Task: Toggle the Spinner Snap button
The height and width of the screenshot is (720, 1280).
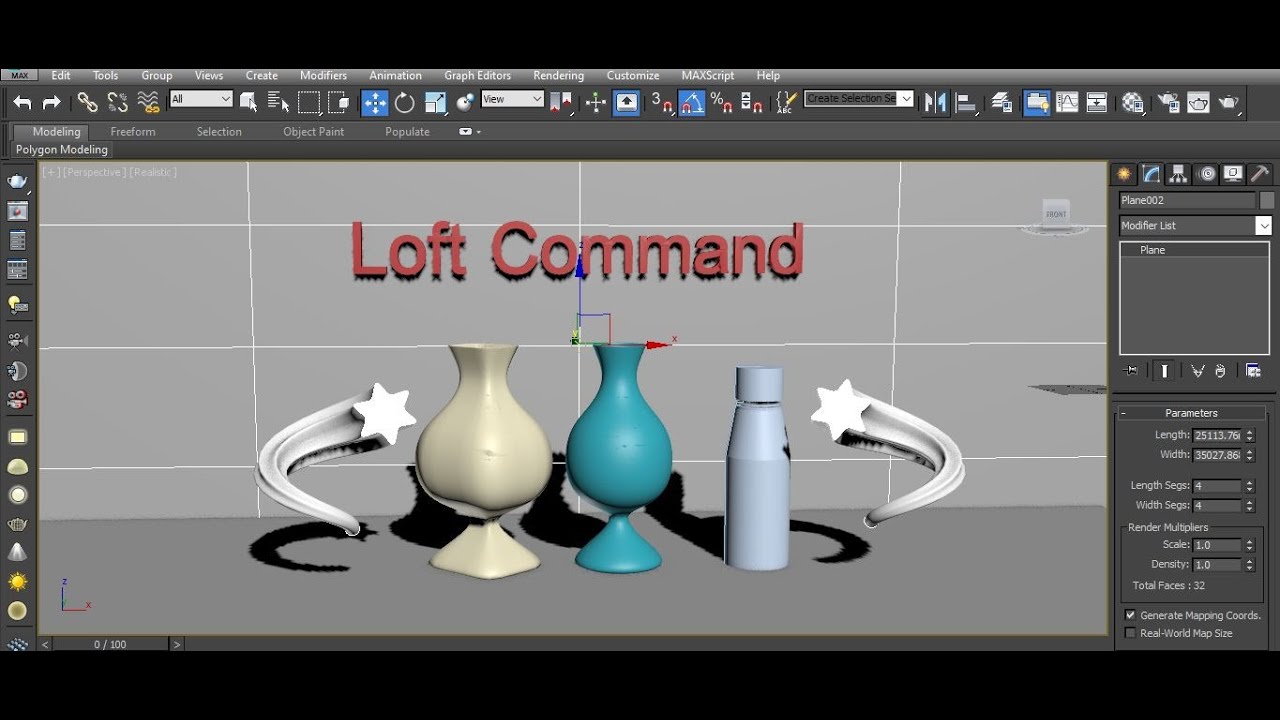Action: (752, 102)
